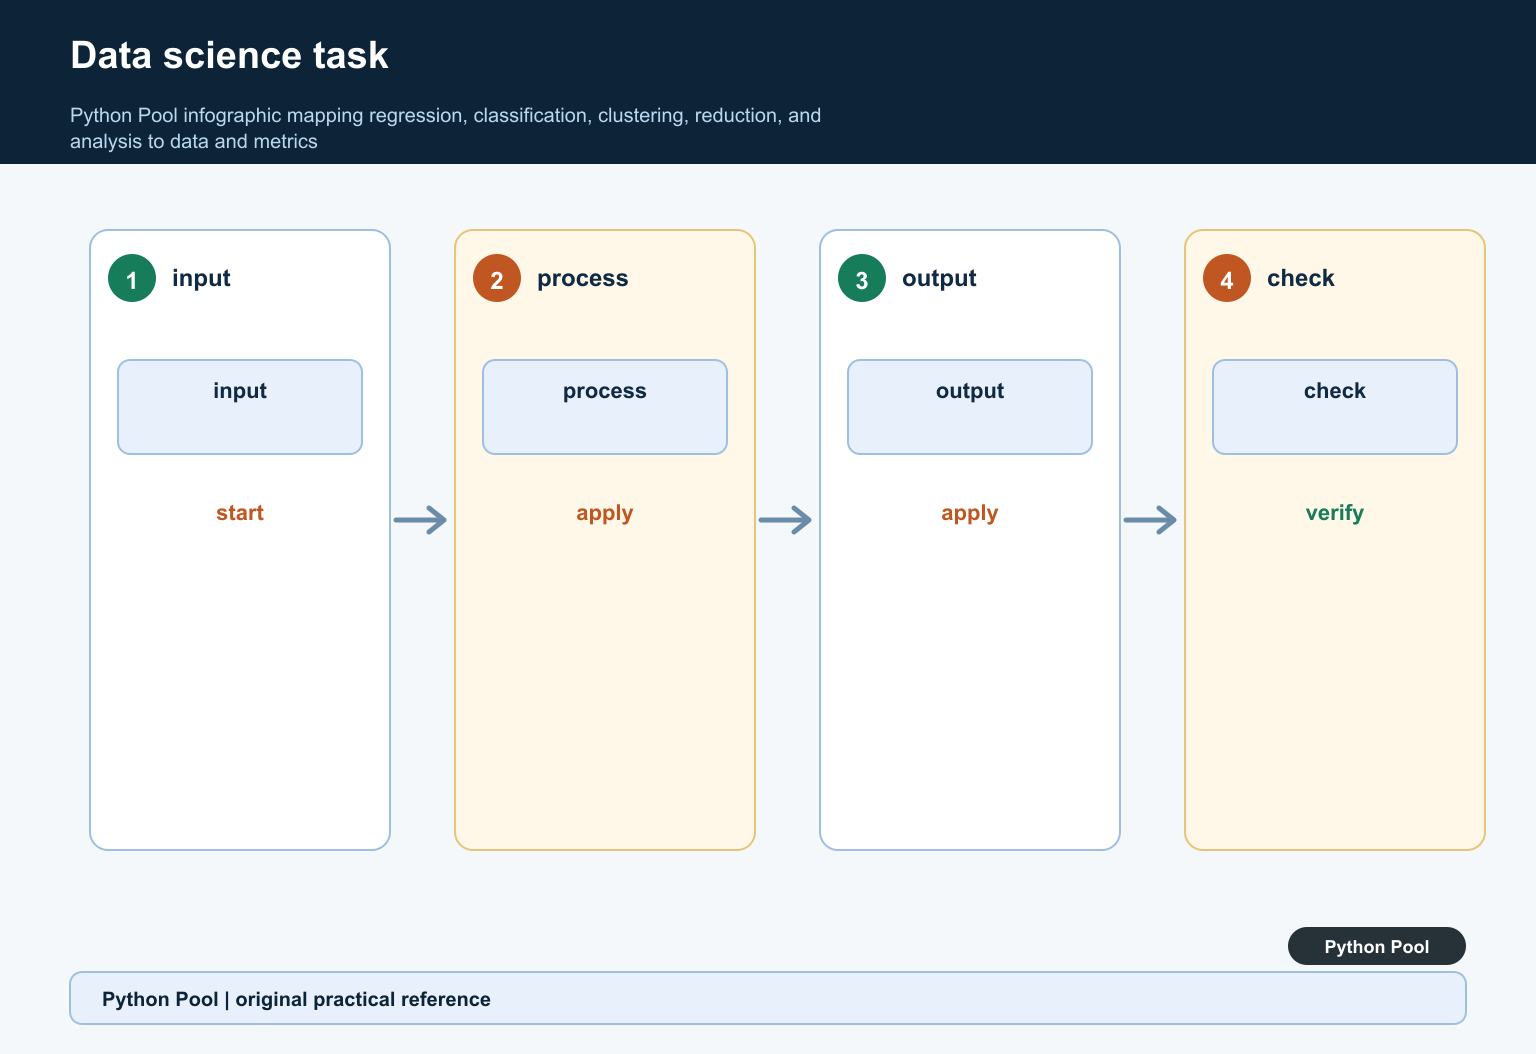The height and width of the screenshot is (1054, 1536).
Task: Click the 'Data science task' title
Action: click(x=230, y=55)
